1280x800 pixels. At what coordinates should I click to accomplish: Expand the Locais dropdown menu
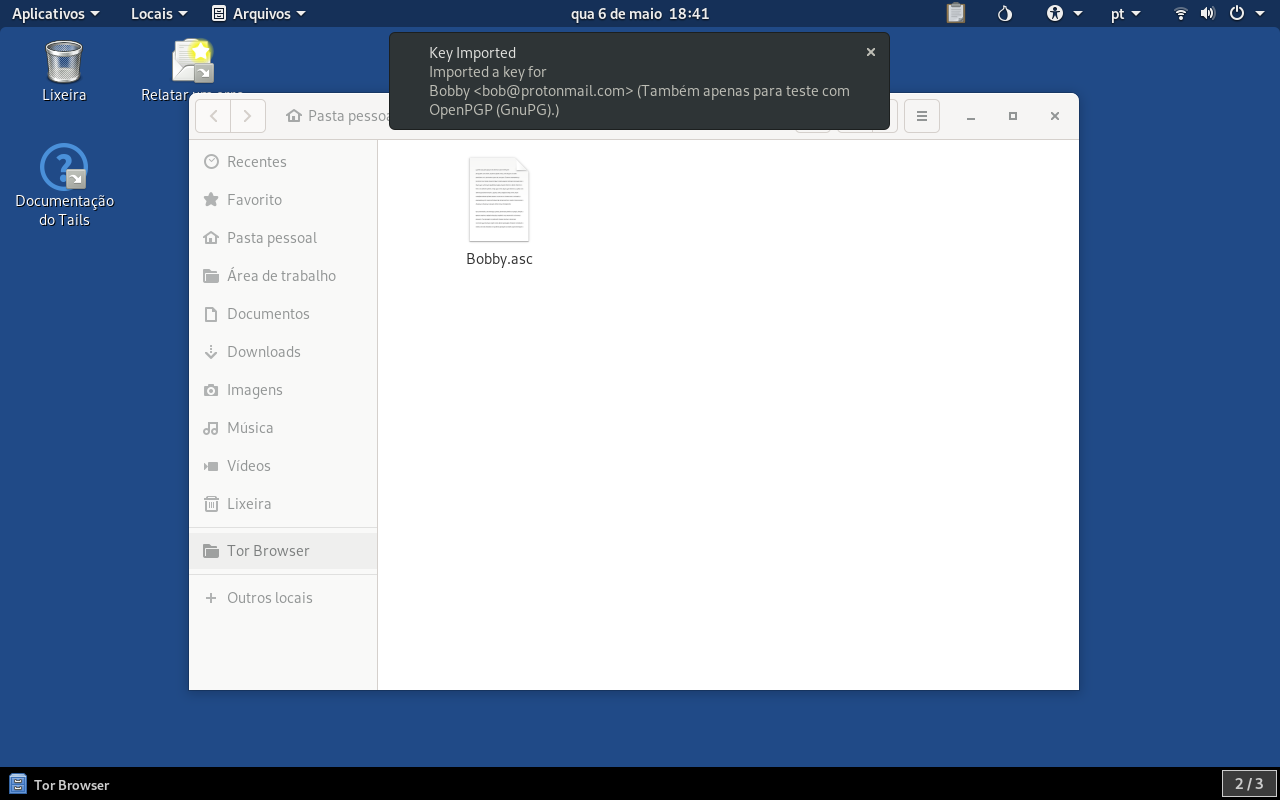point(159,14)
